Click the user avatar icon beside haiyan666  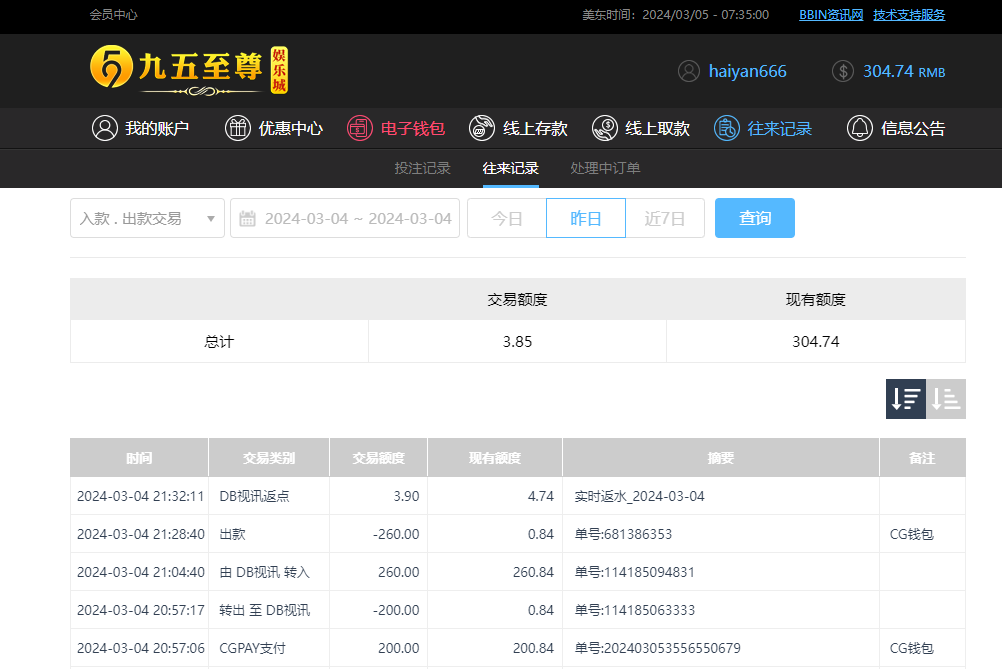tap(688, 71)
